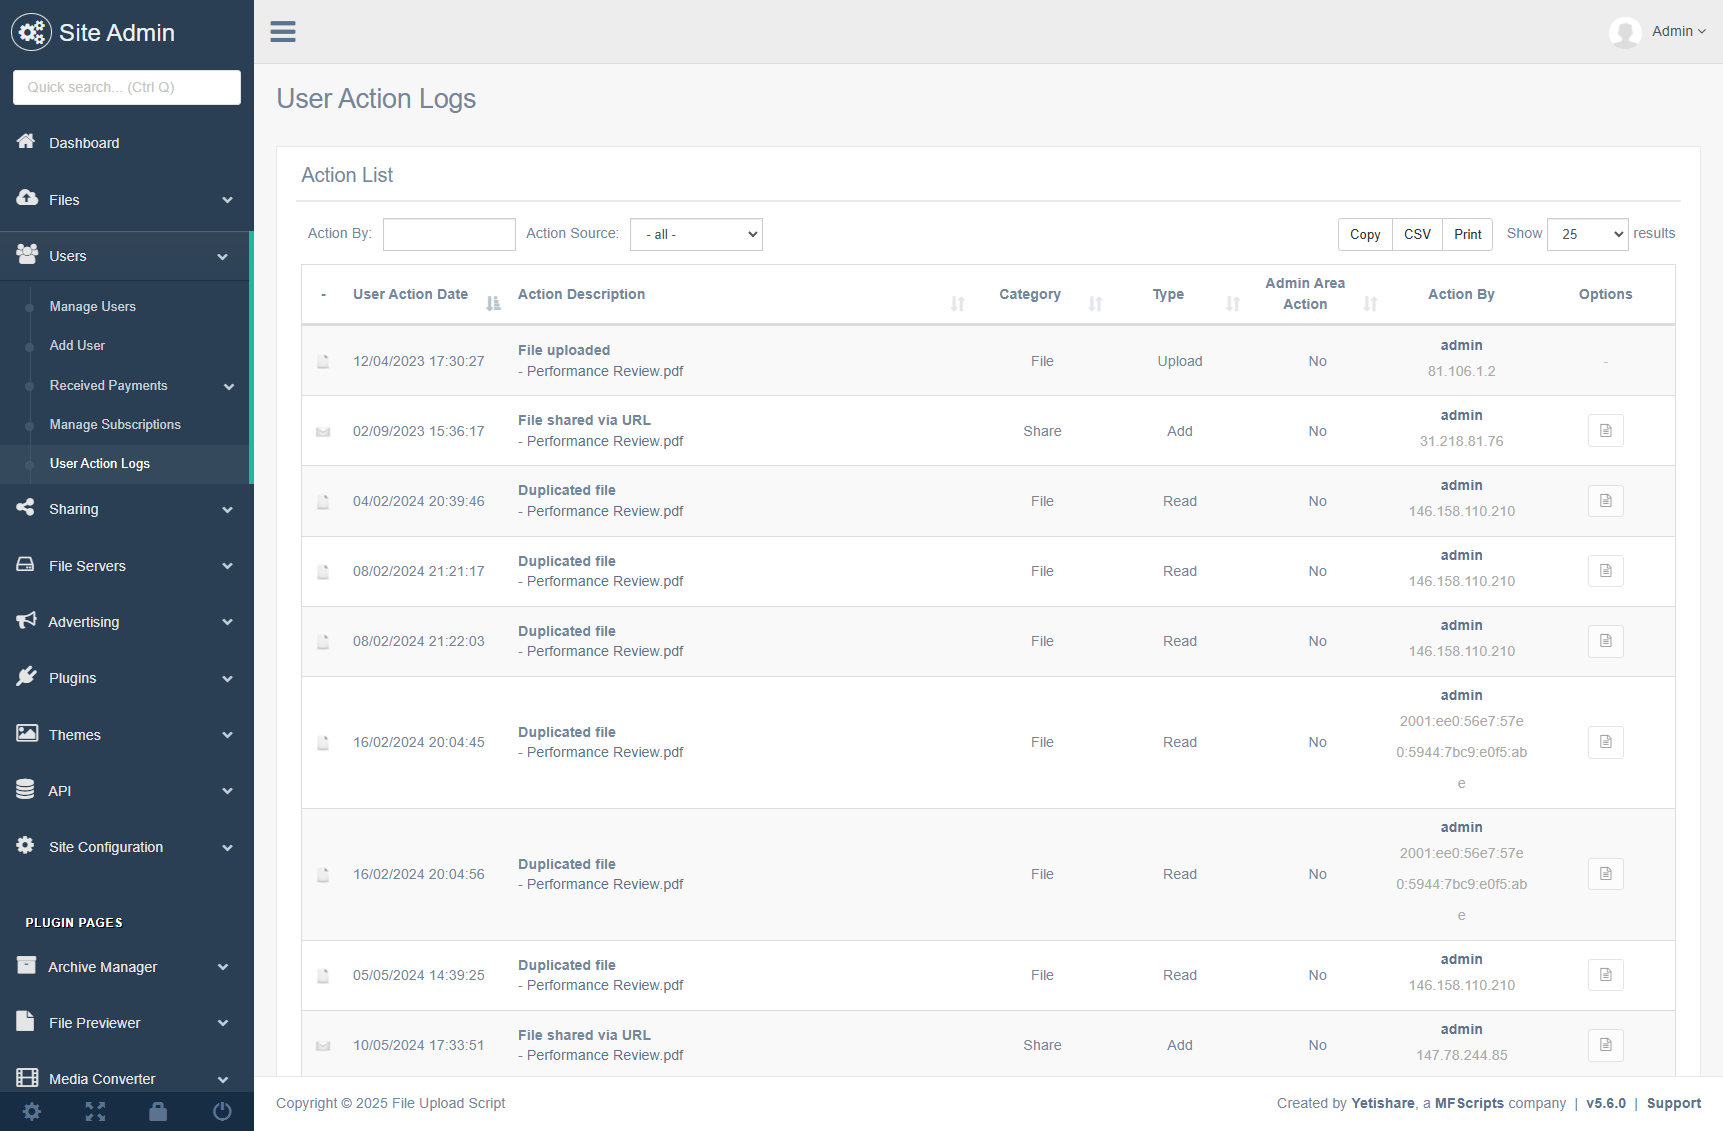Image resolution: width=1723 pixels, height=1131 pixels.
Task: Expand the Files sidebar menu
Action: click(x=125, y=200)
